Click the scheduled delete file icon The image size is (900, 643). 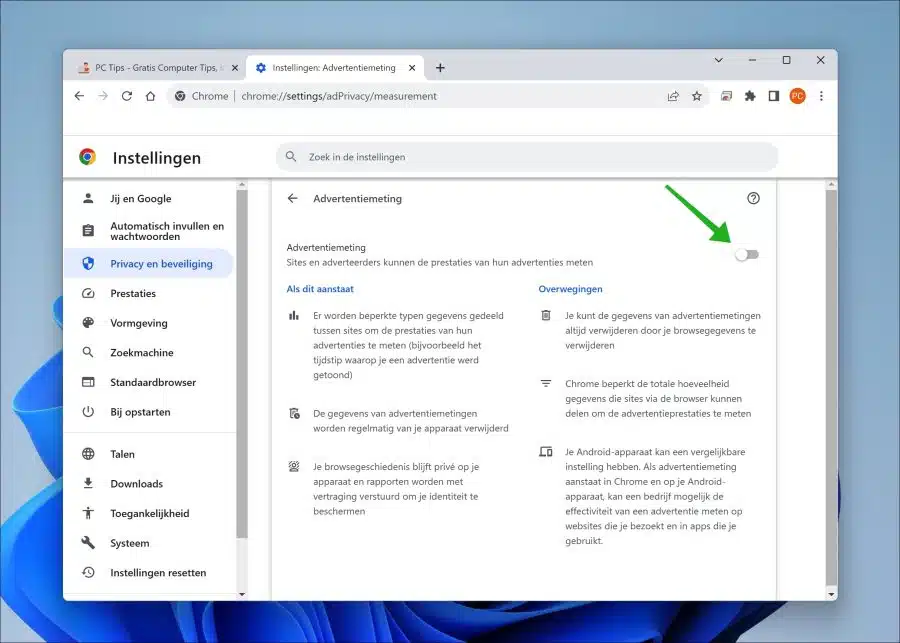[x=294, y=413]
